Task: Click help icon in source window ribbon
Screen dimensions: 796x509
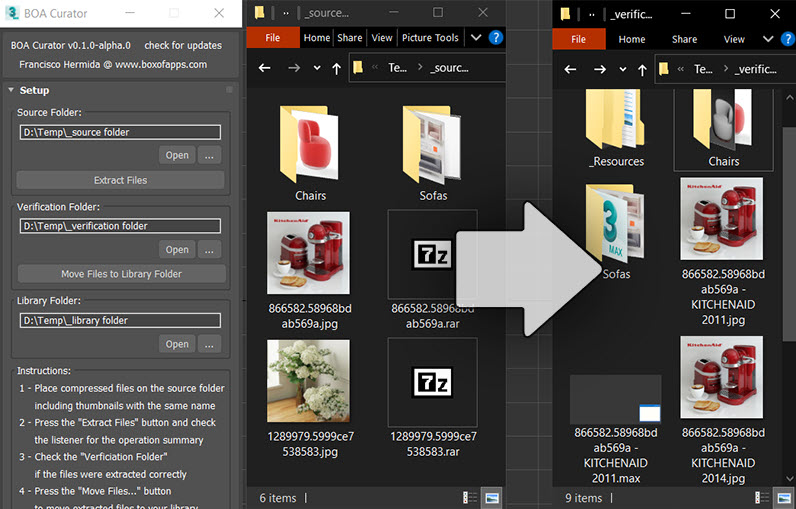Action: click(x=495, y=38)
